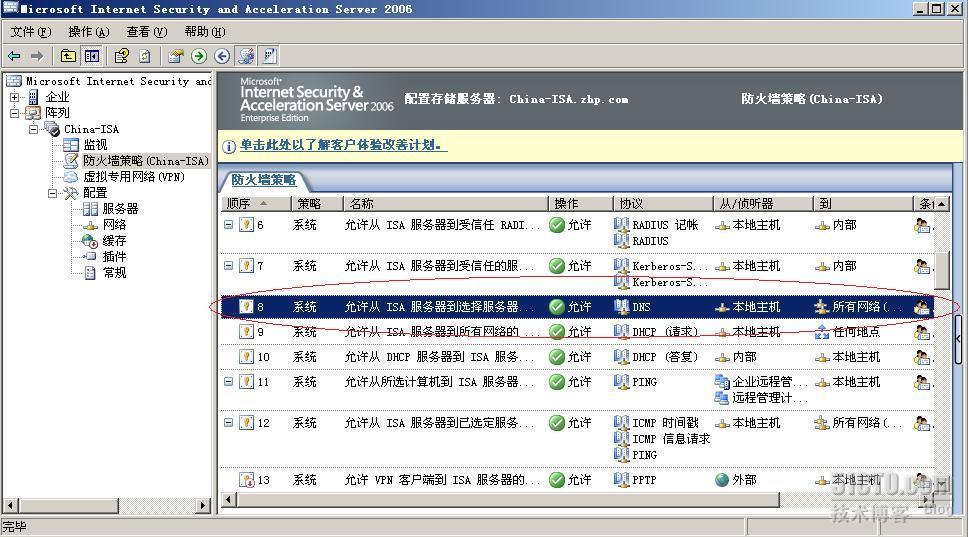Click RADIUS 记帐 protocol in rule 6
The image size is (968, 537).
(x=666, y=225)
